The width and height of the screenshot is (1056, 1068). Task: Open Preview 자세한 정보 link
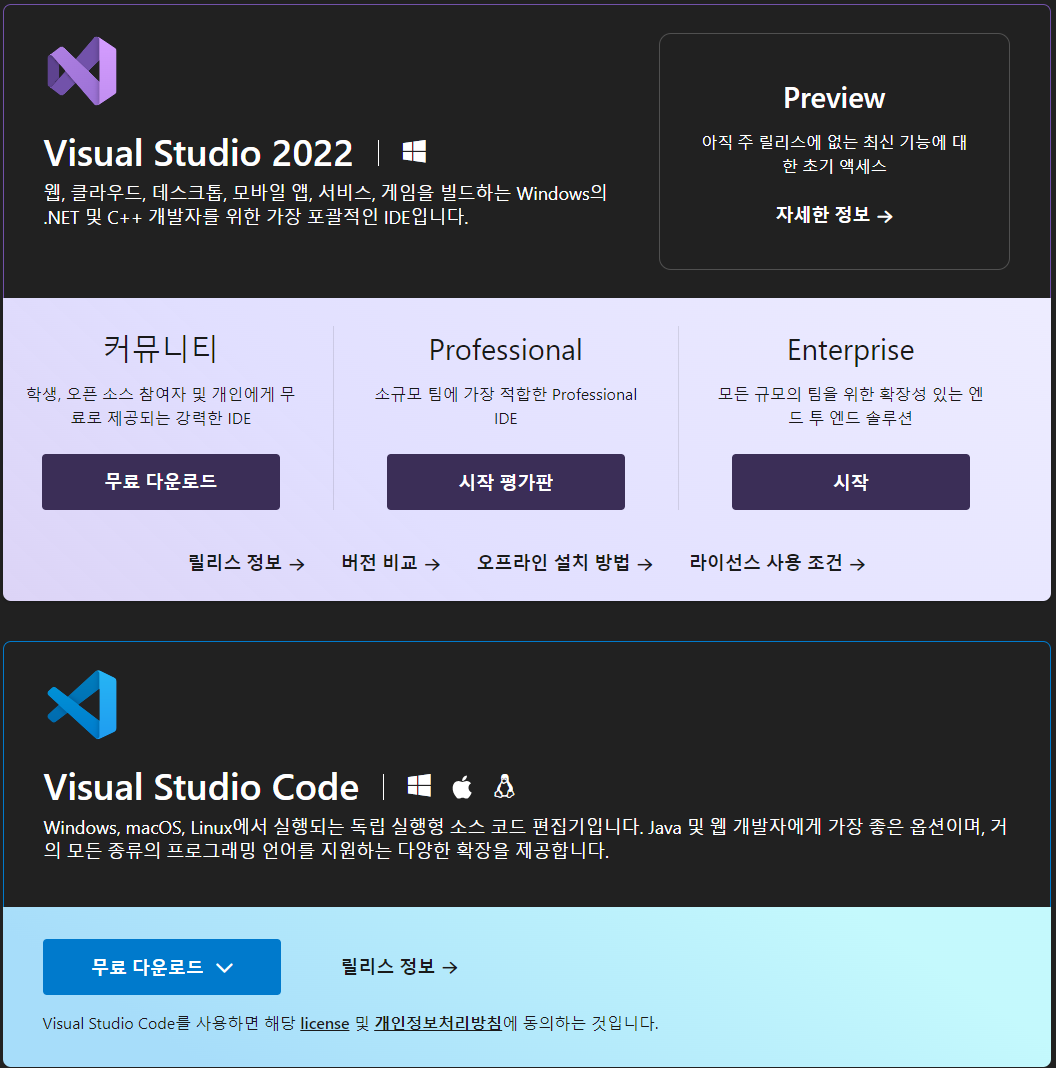(x=834, y=215)
